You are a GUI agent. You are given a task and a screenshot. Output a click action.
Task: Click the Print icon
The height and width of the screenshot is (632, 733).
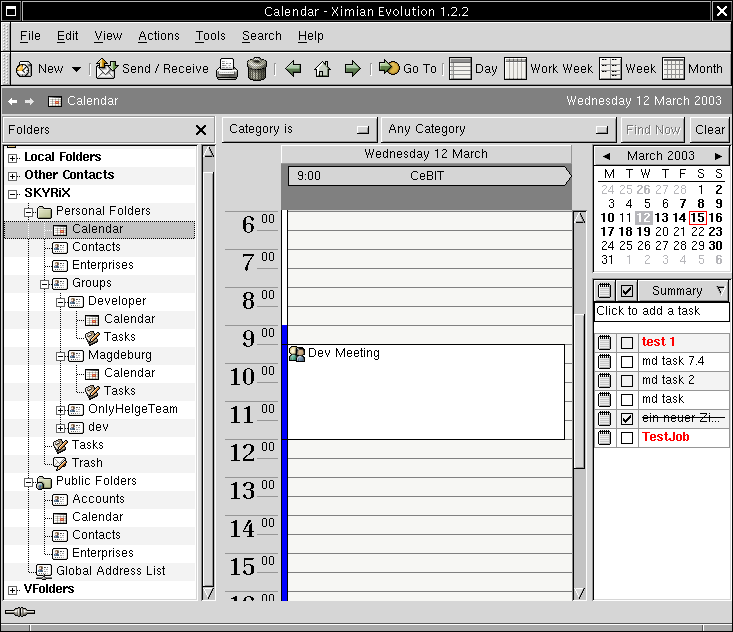click(227, 69)
